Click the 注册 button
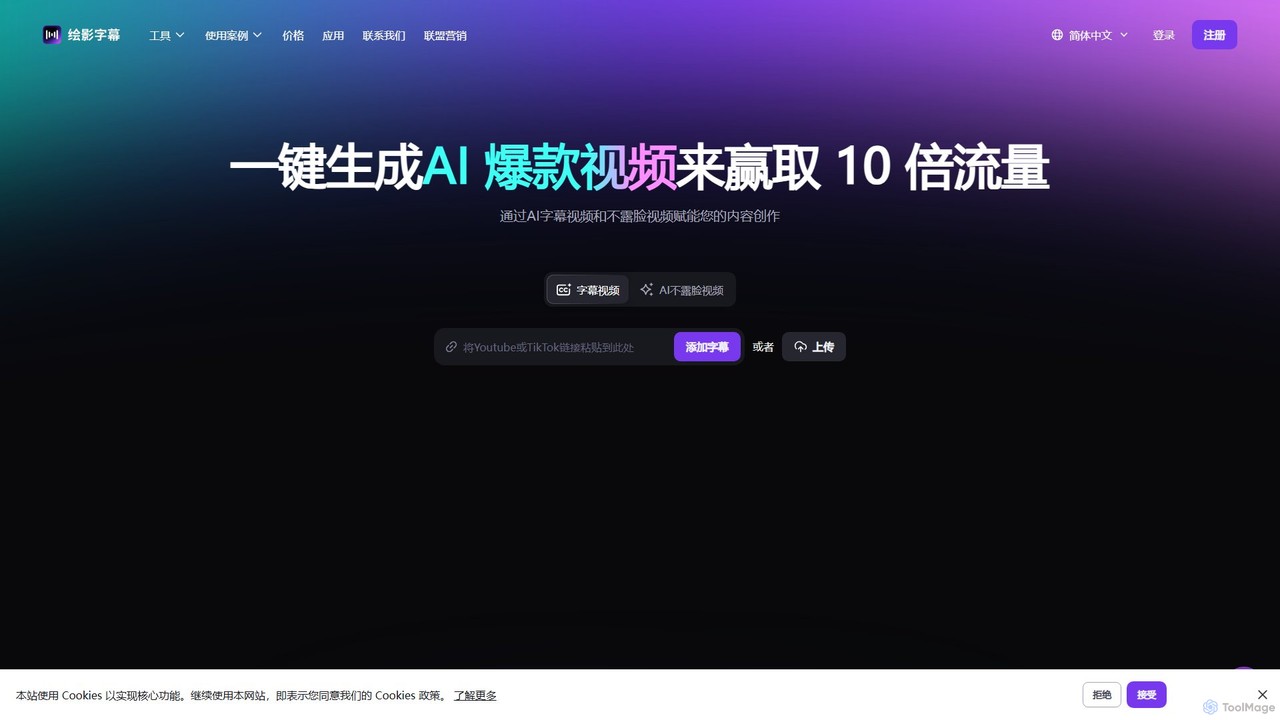 [1214, 35]
